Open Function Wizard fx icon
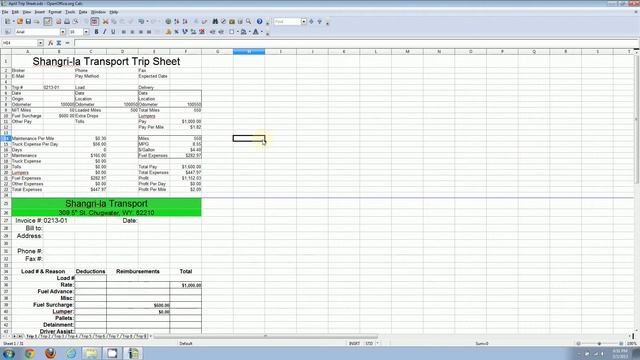Screen dimensions: 640x360 (51, 43)
